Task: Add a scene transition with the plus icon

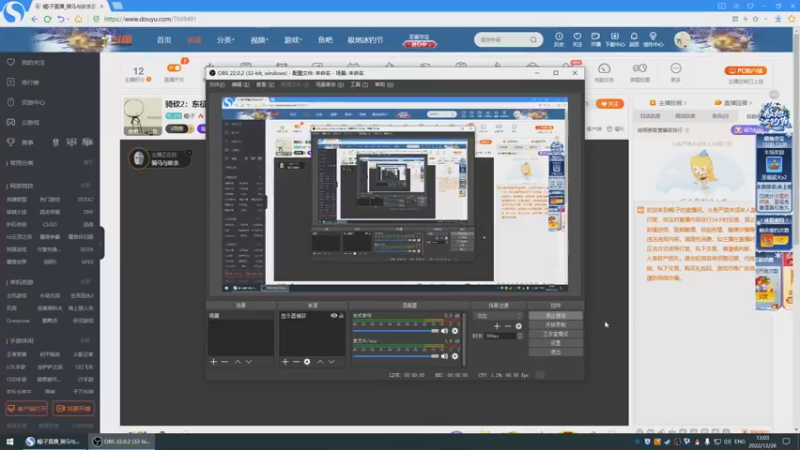Action: 497,326
